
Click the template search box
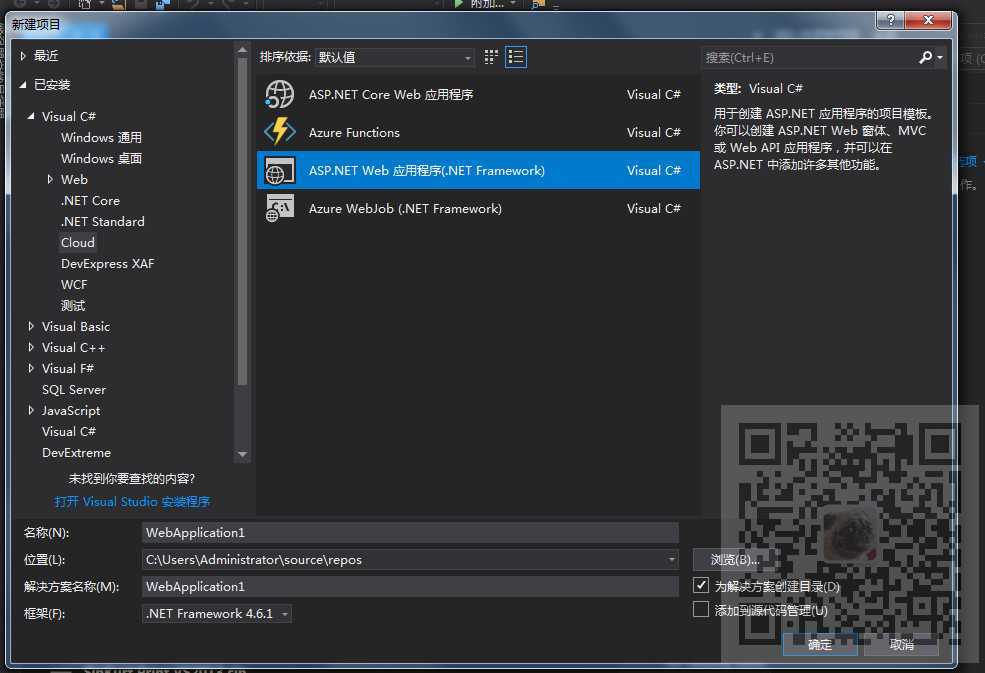pos(809,57)
